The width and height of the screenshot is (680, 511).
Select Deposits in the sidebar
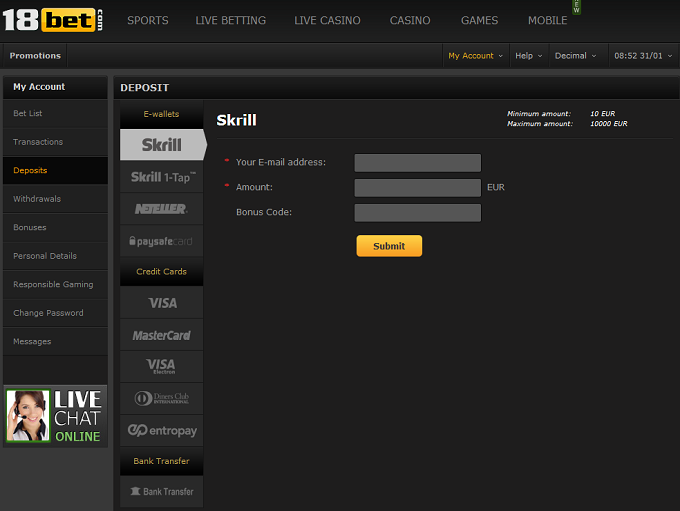point(56,170)
